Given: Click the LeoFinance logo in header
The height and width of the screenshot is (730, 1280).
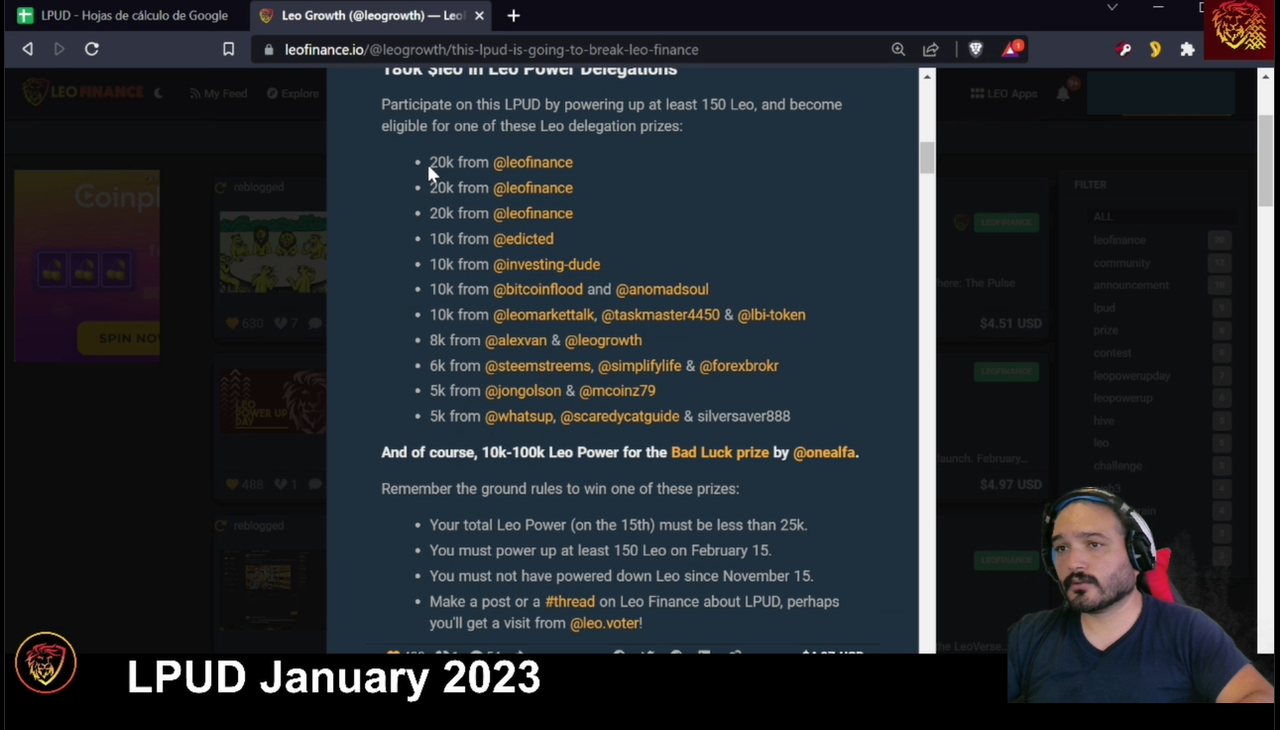Looking at the screenshot, I should click(83, 92).
